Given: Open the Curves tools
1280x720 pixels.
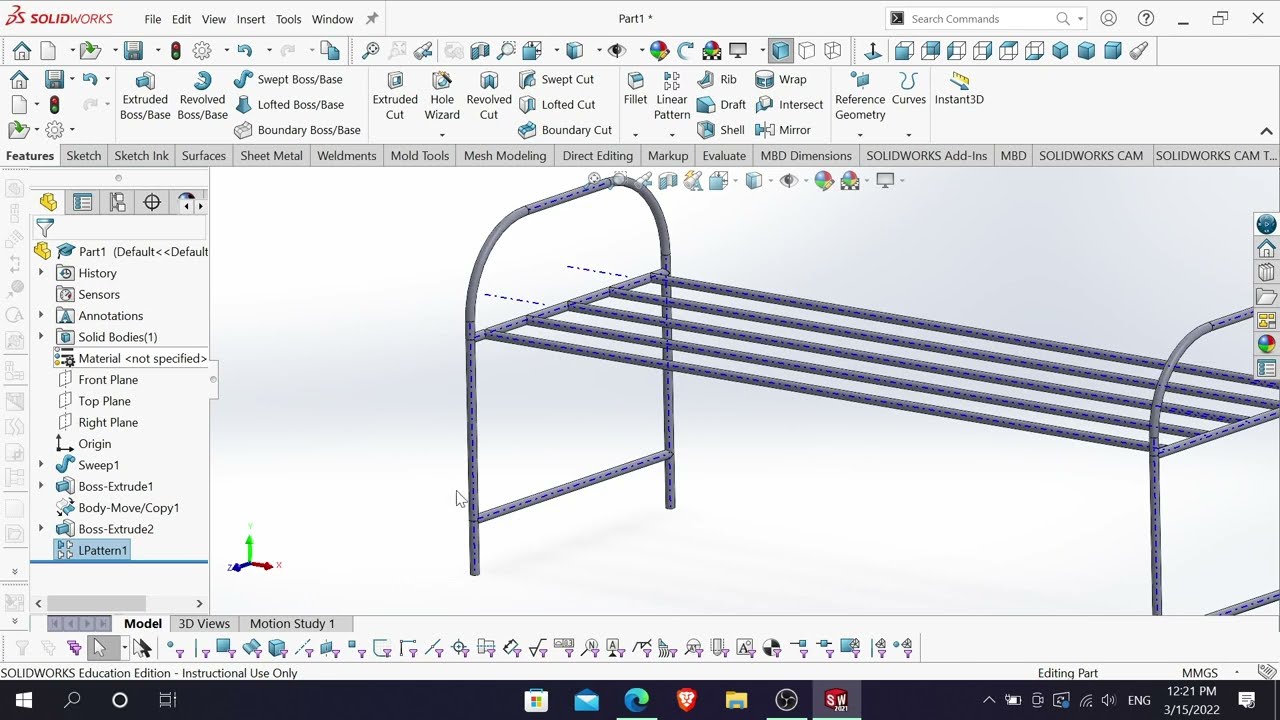Looking at the screenshot, I should pos(908,89).
